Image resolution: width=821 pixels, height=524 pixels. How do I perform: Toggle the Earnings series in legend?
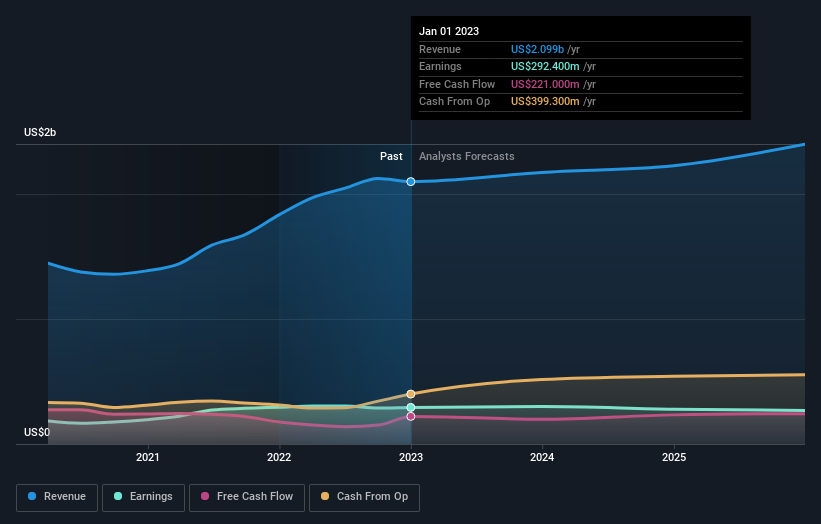click(143, 496)
